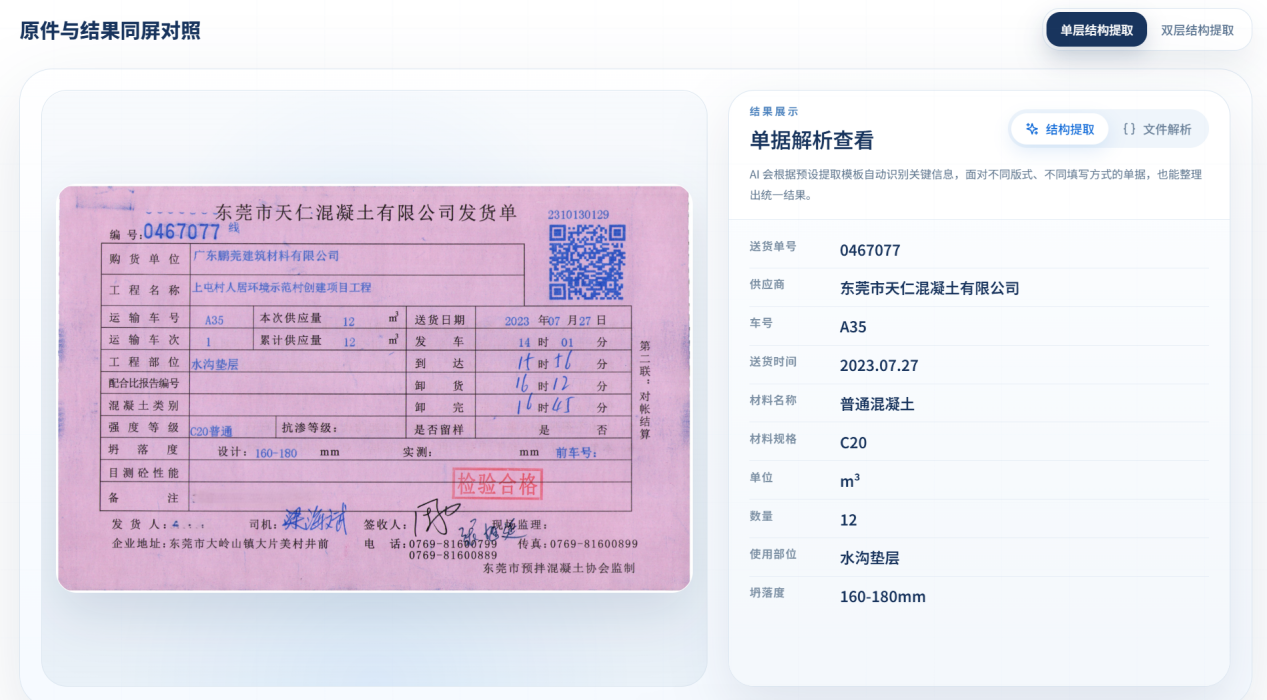1267x700 pixels.
Task: Select the 数量 value 12
Action: click(x=848, y=520)
